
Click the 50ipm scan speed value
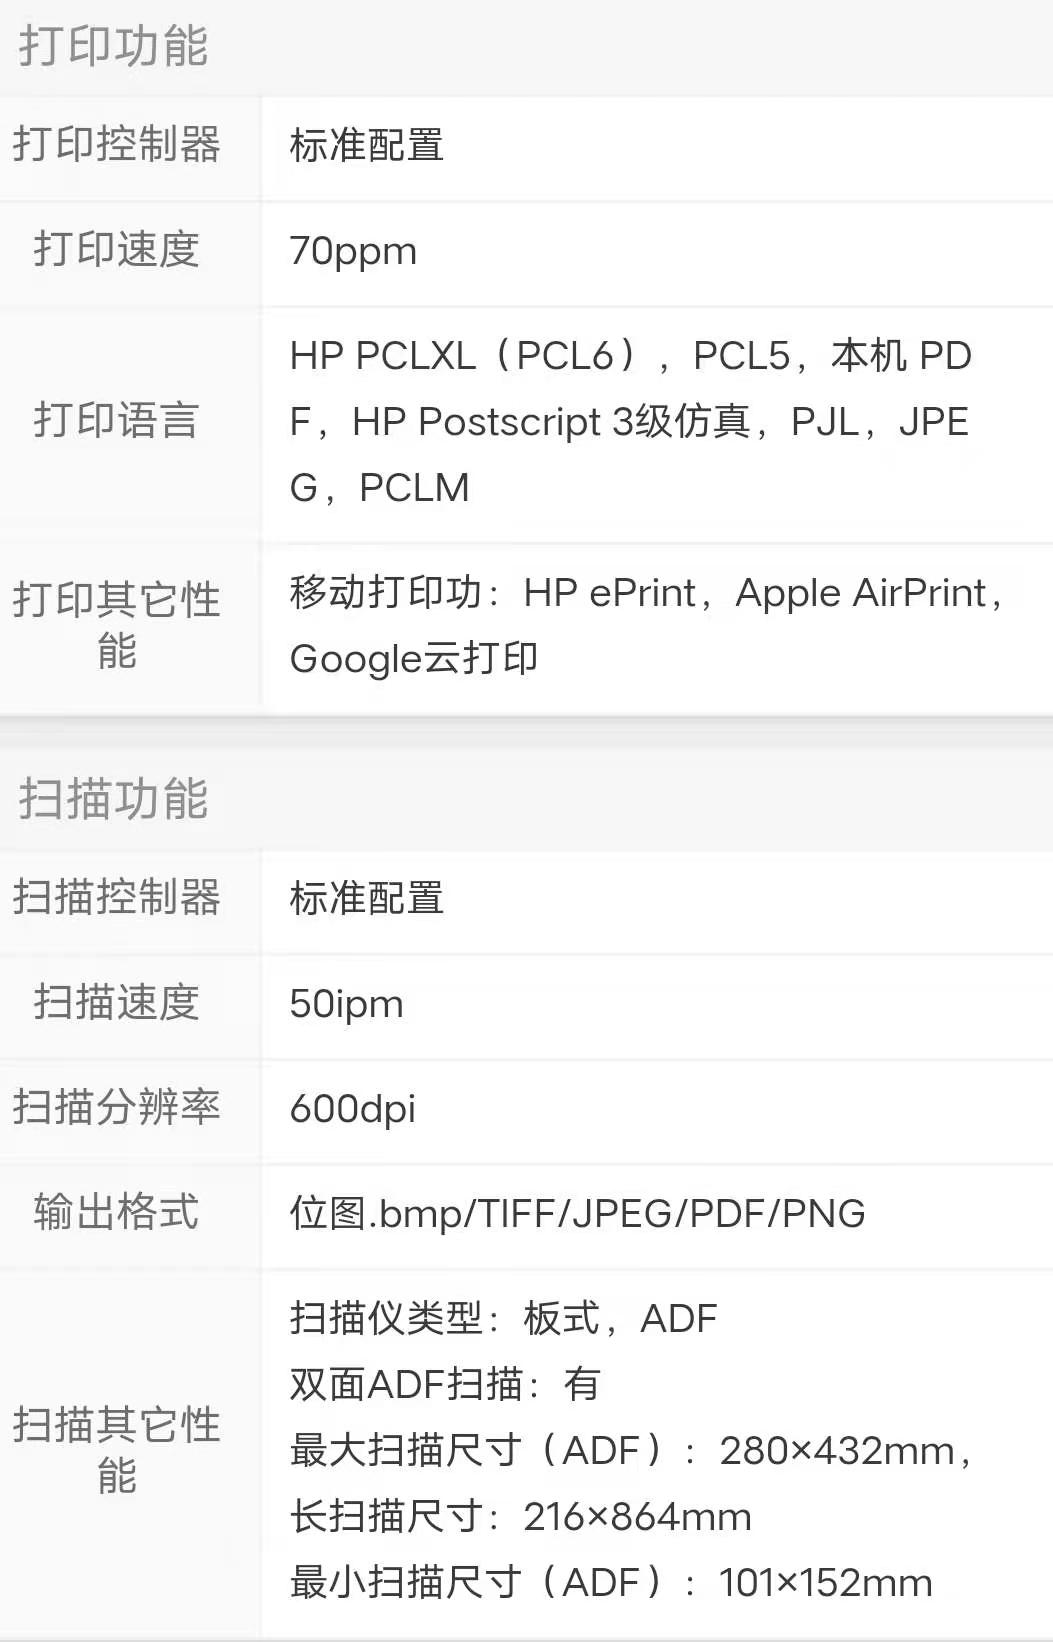[346, 1004]
